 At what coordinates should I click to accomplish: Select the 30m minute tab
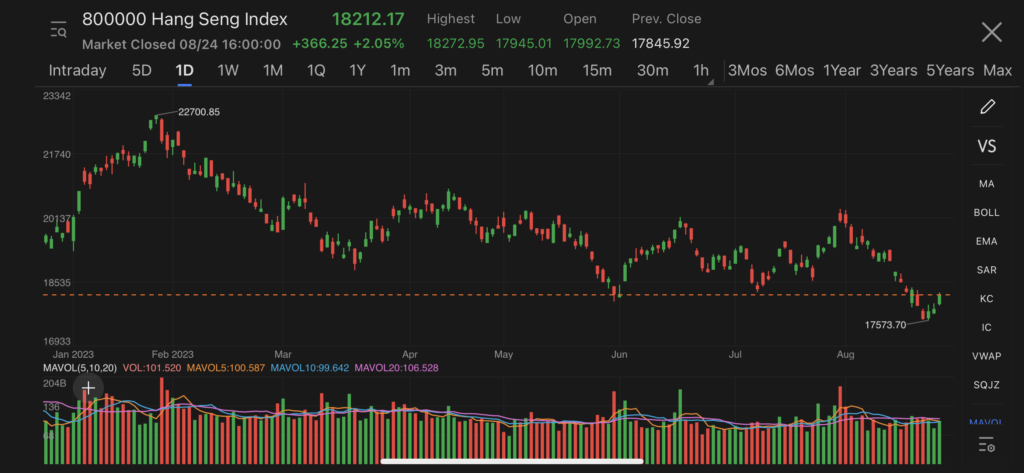pos(652,71)
